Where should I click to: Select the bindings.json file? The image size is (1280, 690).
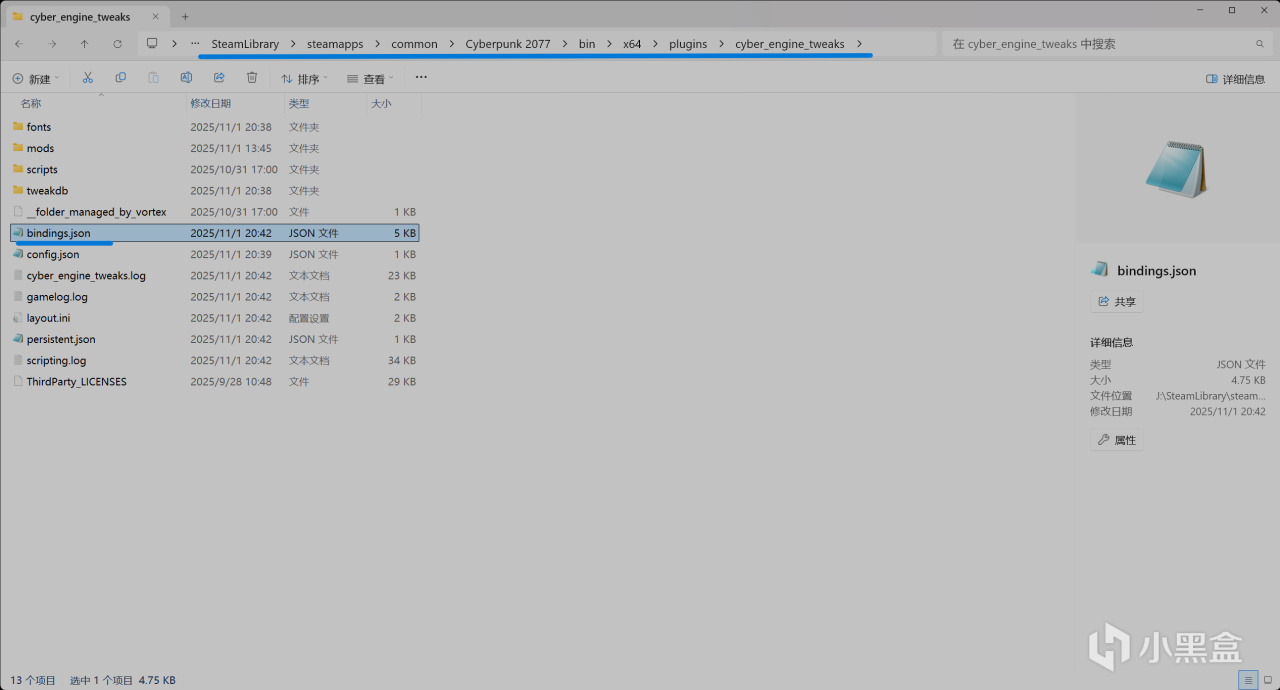215,233
